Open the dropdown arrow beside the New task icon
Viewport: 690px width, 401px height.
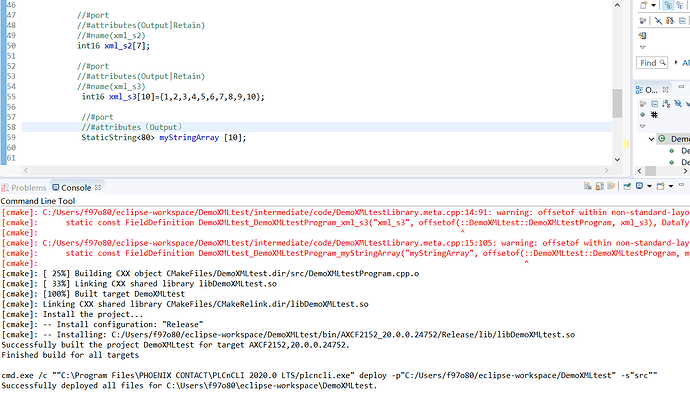(x=653, y=5)
